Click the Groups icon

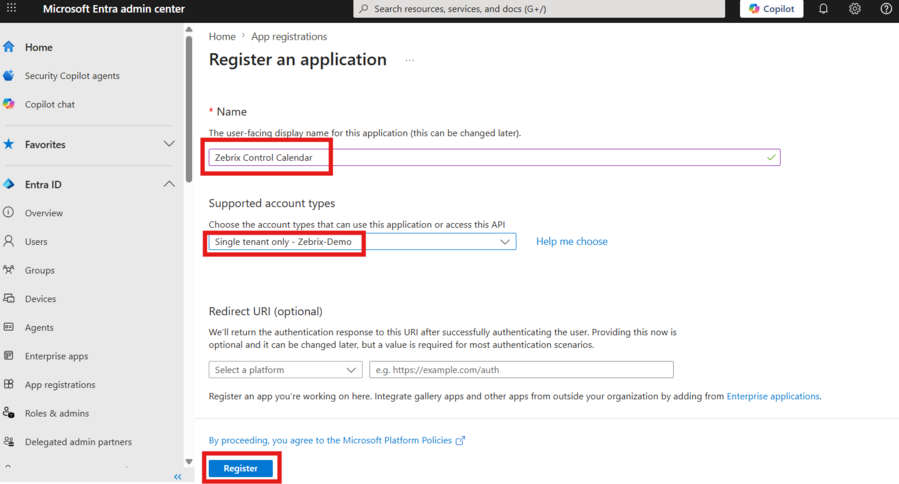click(9, 270)
